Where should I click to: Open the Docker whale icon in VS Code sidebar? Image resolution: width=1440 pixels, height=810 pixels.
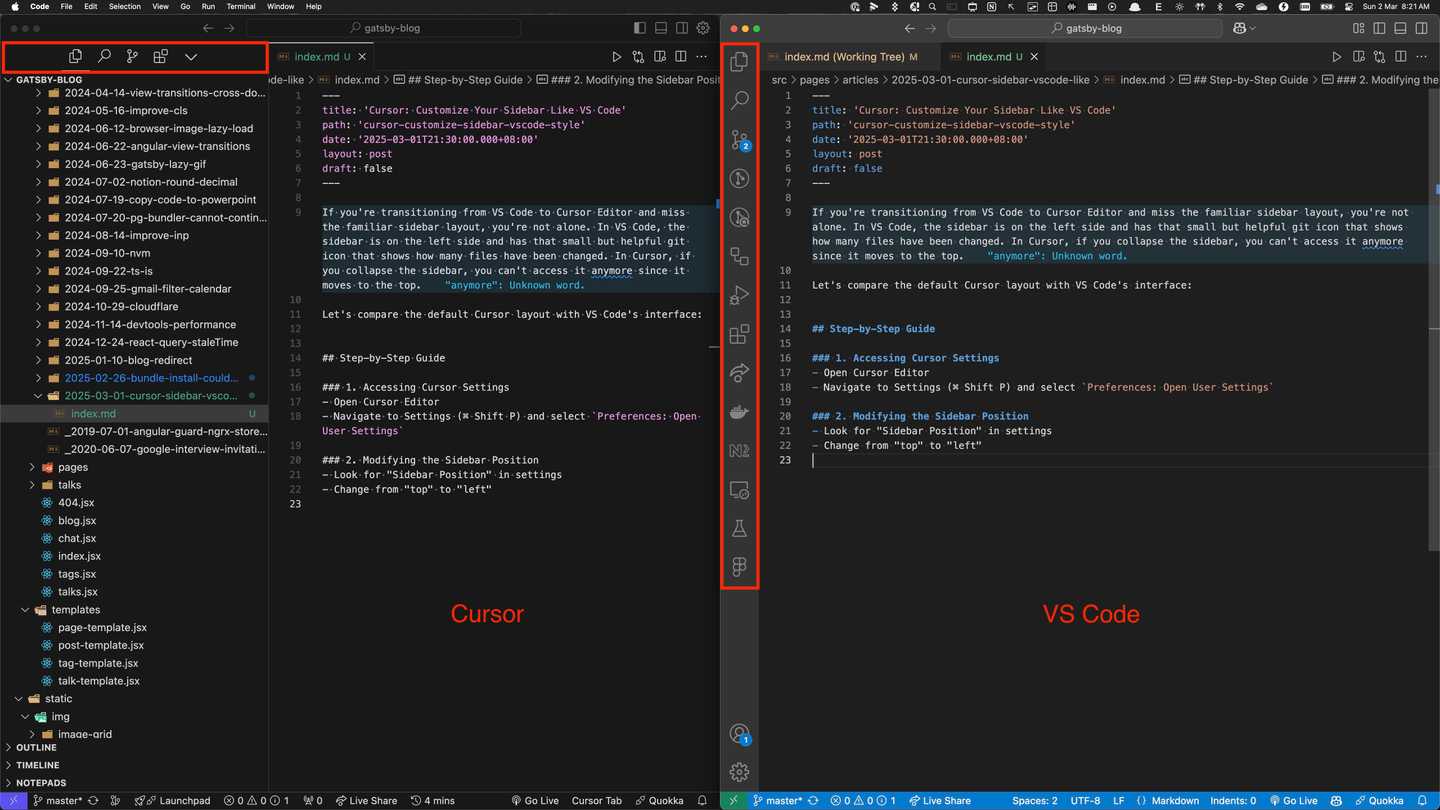tap(739, 411)
